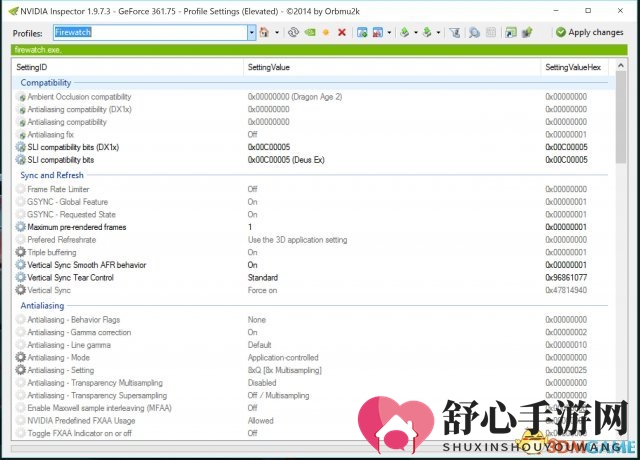Click gear icon beside Vertical Sync Smooth AFR

20,265
